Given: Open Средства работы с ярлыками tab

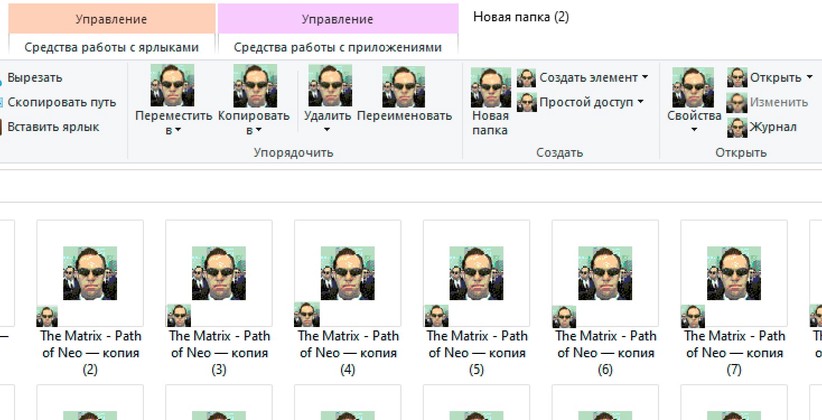Looking at the screenshot, I should click(111, 47).
